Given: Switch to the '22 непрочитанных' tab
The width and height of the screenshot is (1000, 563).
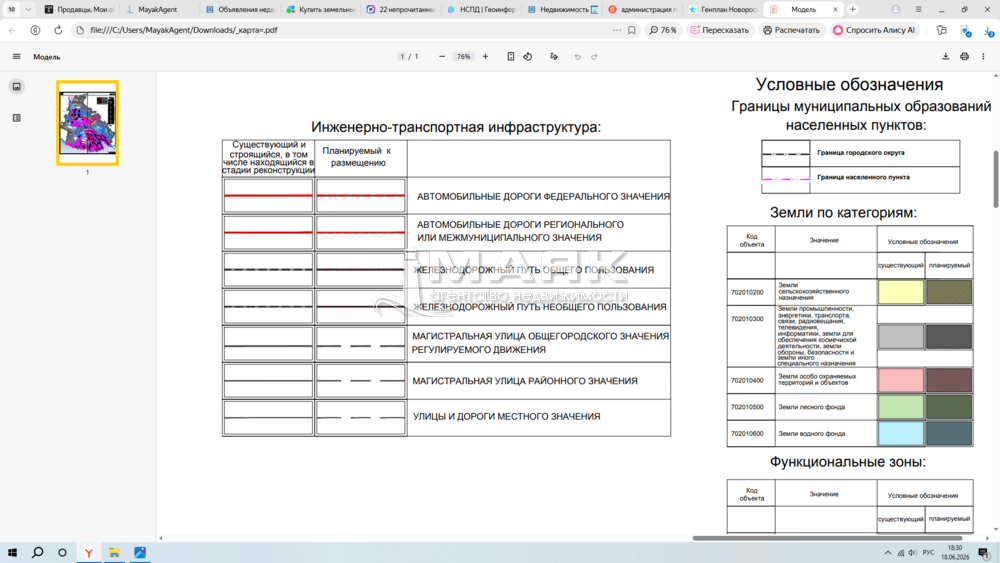Looking at the screenshot, I should point(401,10).
